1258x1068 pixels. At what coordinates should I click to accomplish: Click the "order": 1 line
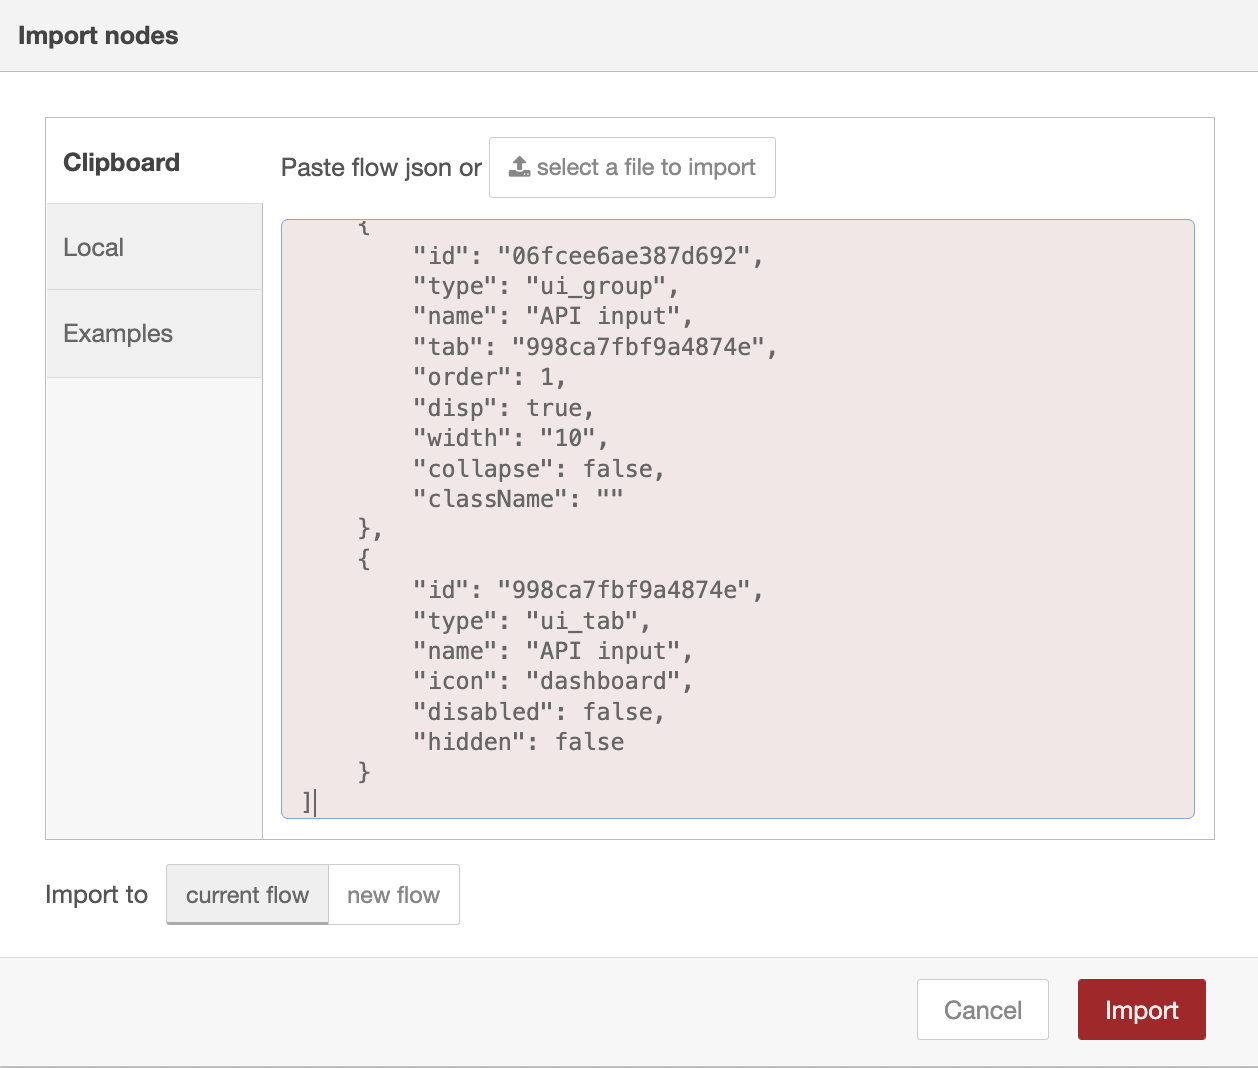pos(489,377)
